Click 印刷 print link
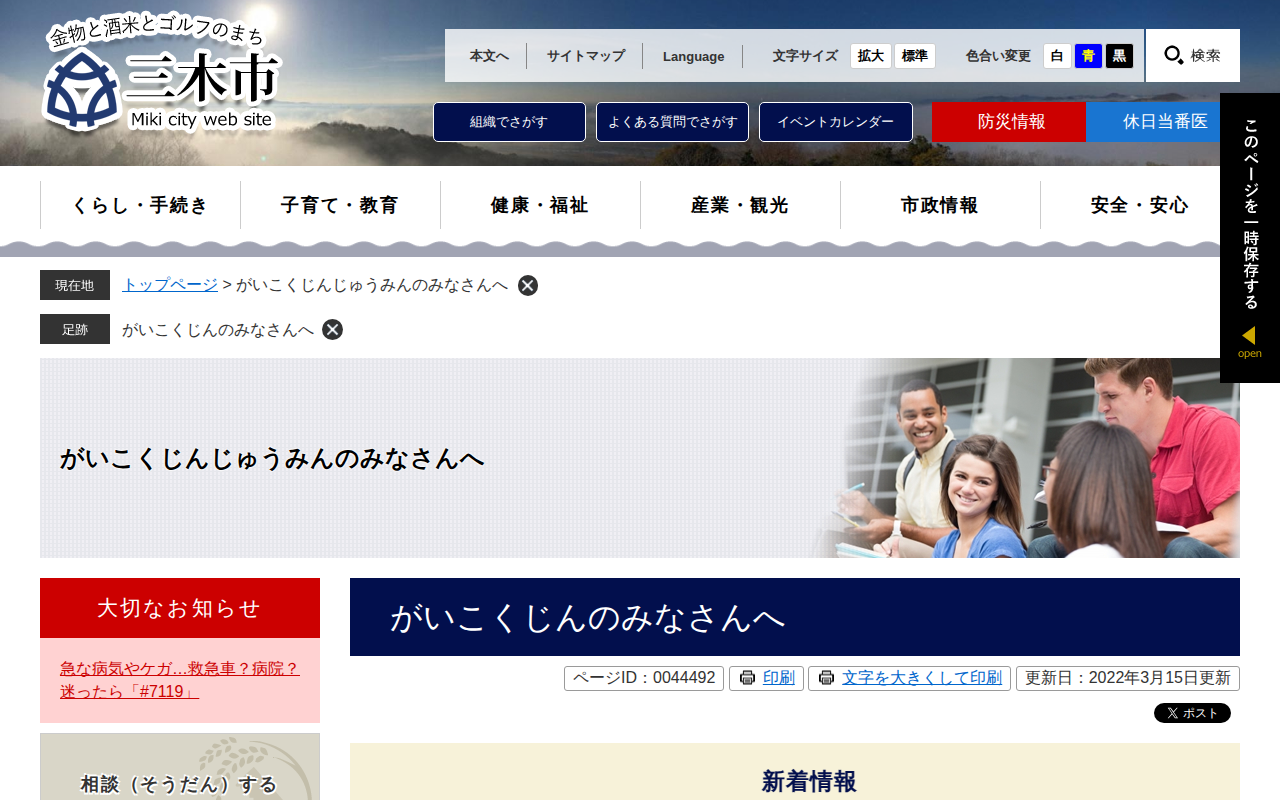Screen dimensions: 1280x800 click(779, 678)
